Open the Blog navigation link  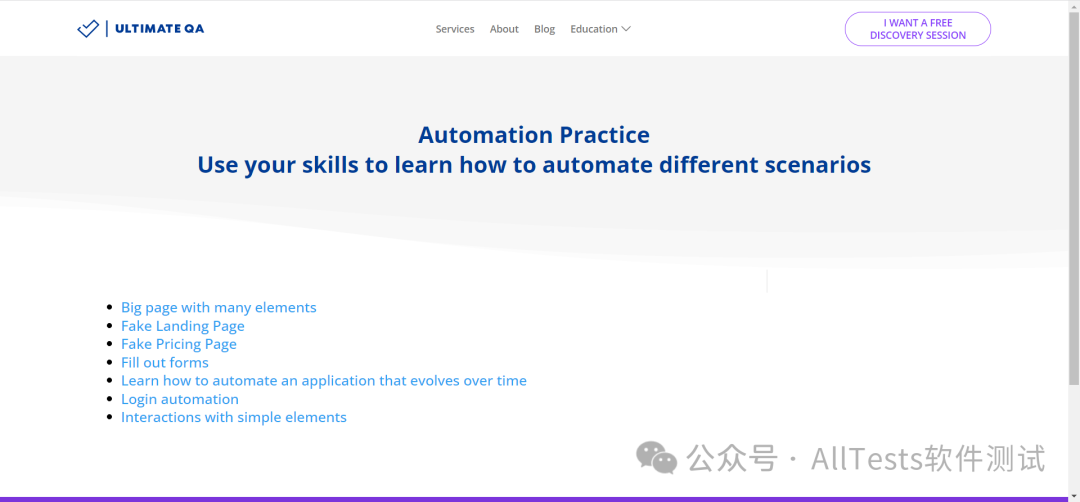[x=544, y=29]
